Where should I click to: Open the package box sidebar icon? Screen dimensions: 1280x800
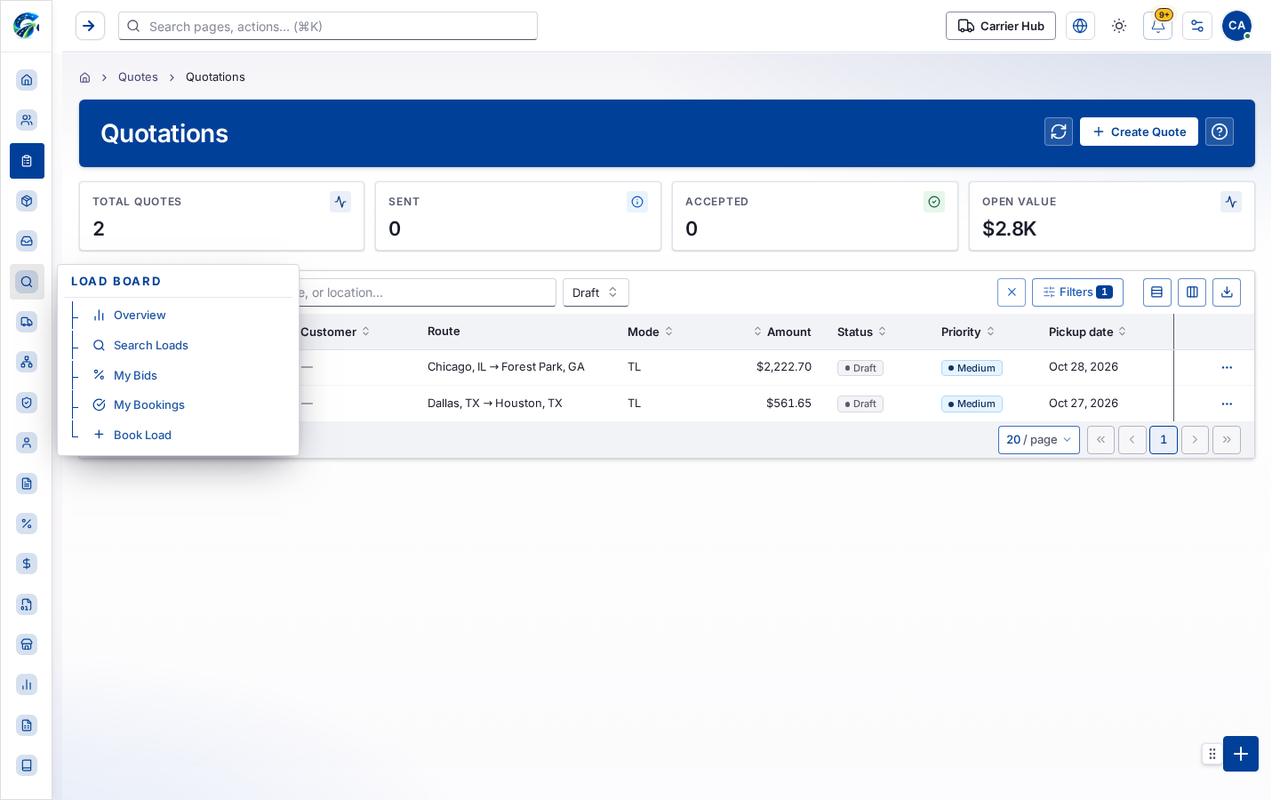(x=27, y=201)
